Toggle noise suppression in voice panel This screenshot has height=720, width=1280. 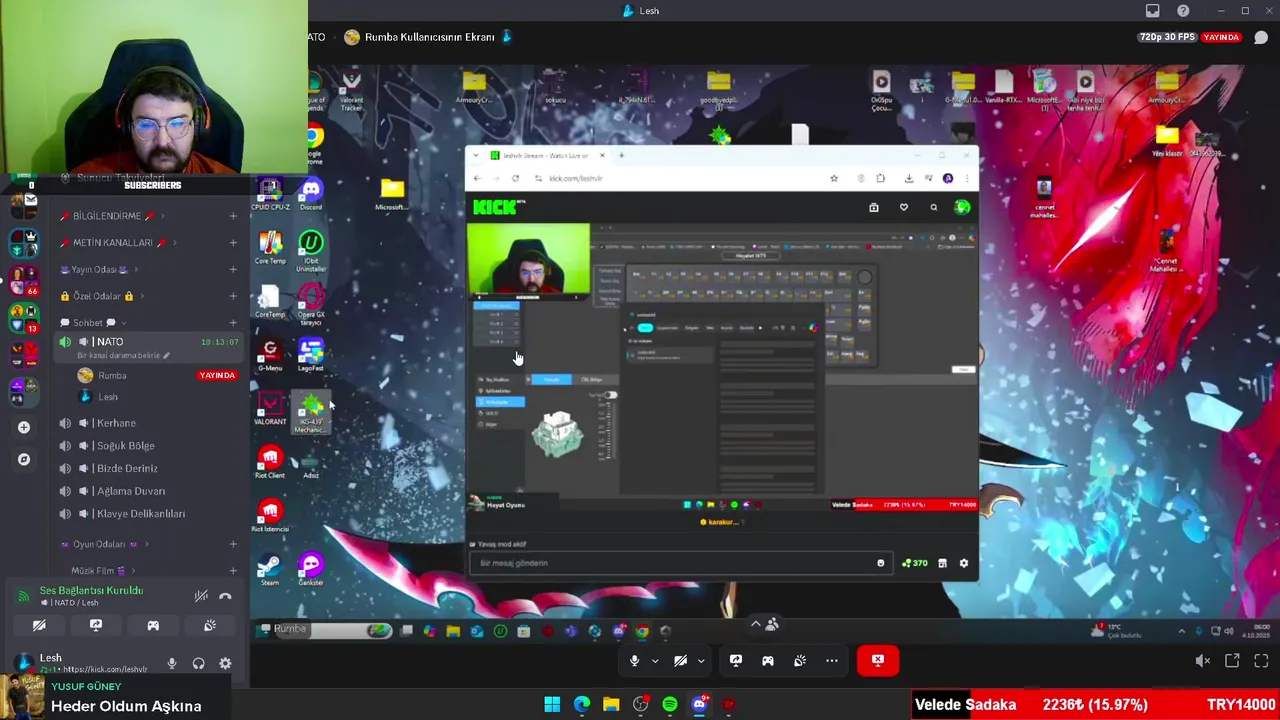201,596
